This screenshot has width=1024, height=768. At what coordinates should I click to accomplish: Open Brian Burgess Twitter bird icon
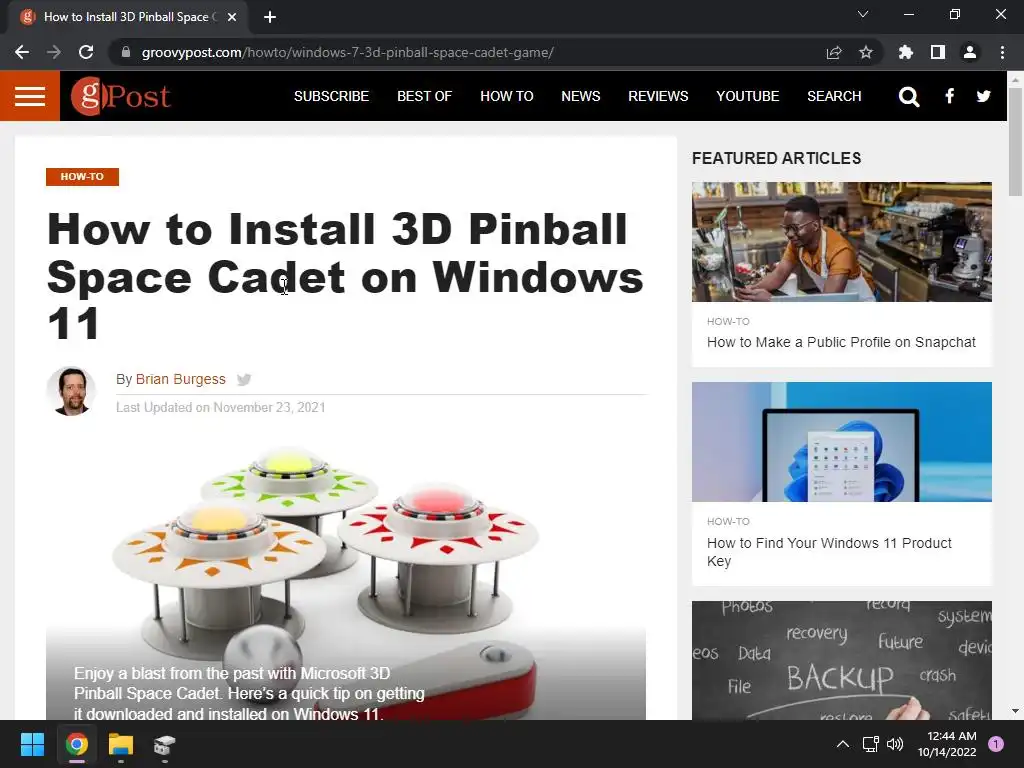pyautogui.click(x=244, y=379)
